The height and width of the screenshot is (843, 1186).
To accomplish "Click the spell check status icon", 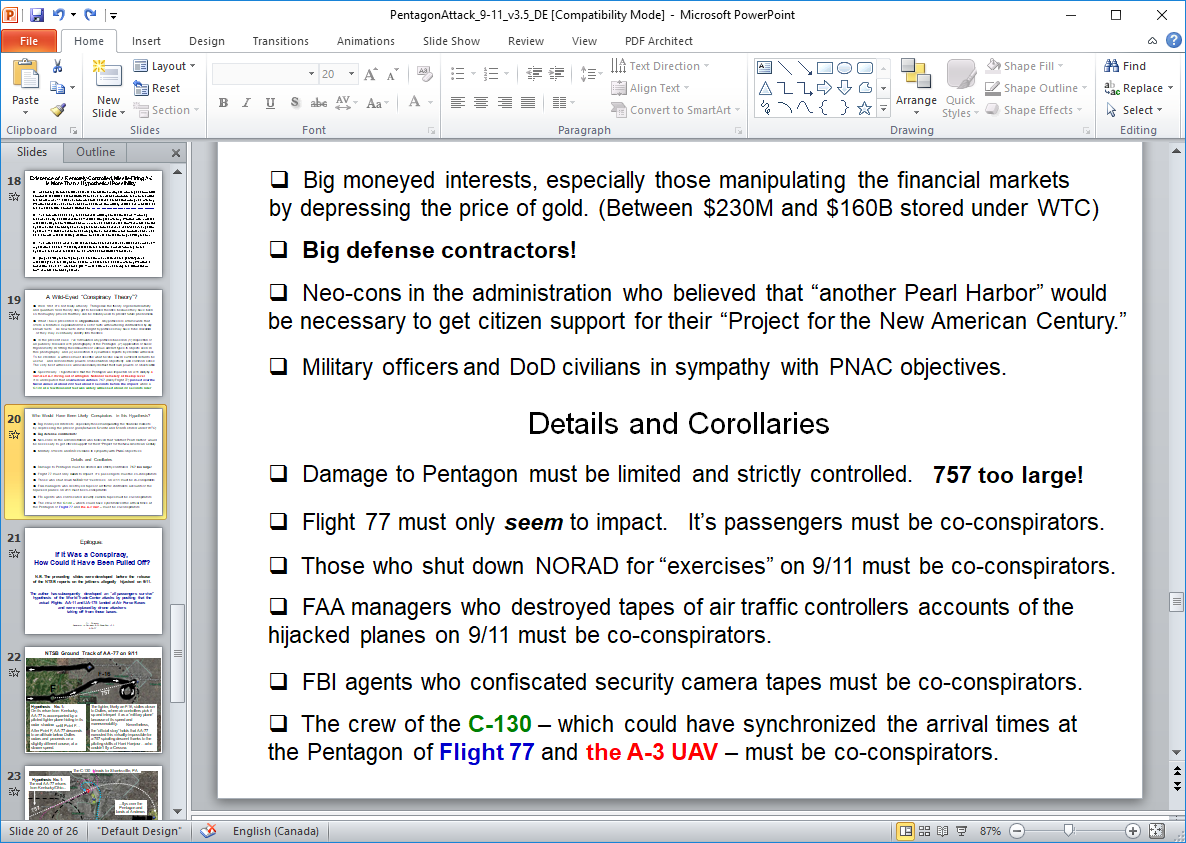I will (209, 831).
